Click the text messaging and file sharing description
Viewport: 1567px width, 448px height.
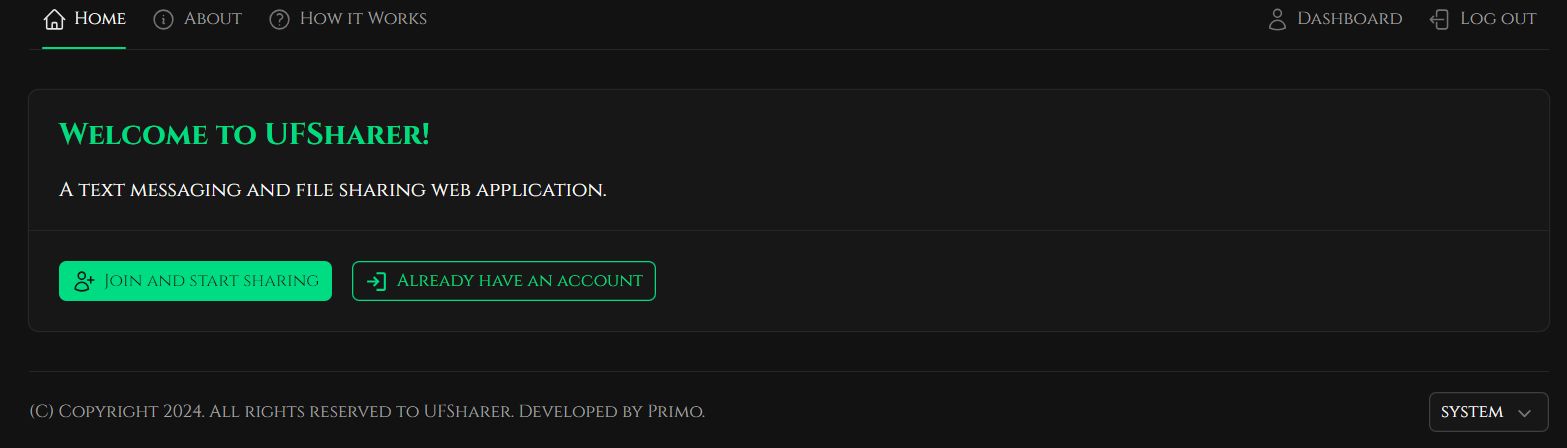[x=333, y=189]
